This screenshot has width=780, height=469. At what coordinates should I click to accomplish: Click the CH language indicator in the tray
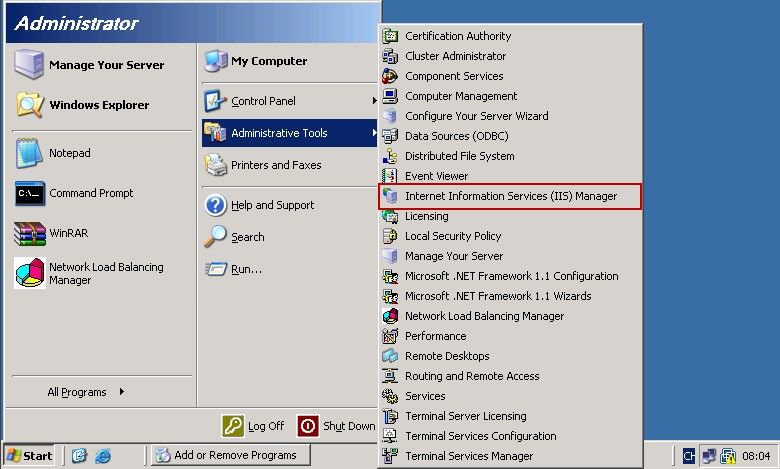click(688, 456)
